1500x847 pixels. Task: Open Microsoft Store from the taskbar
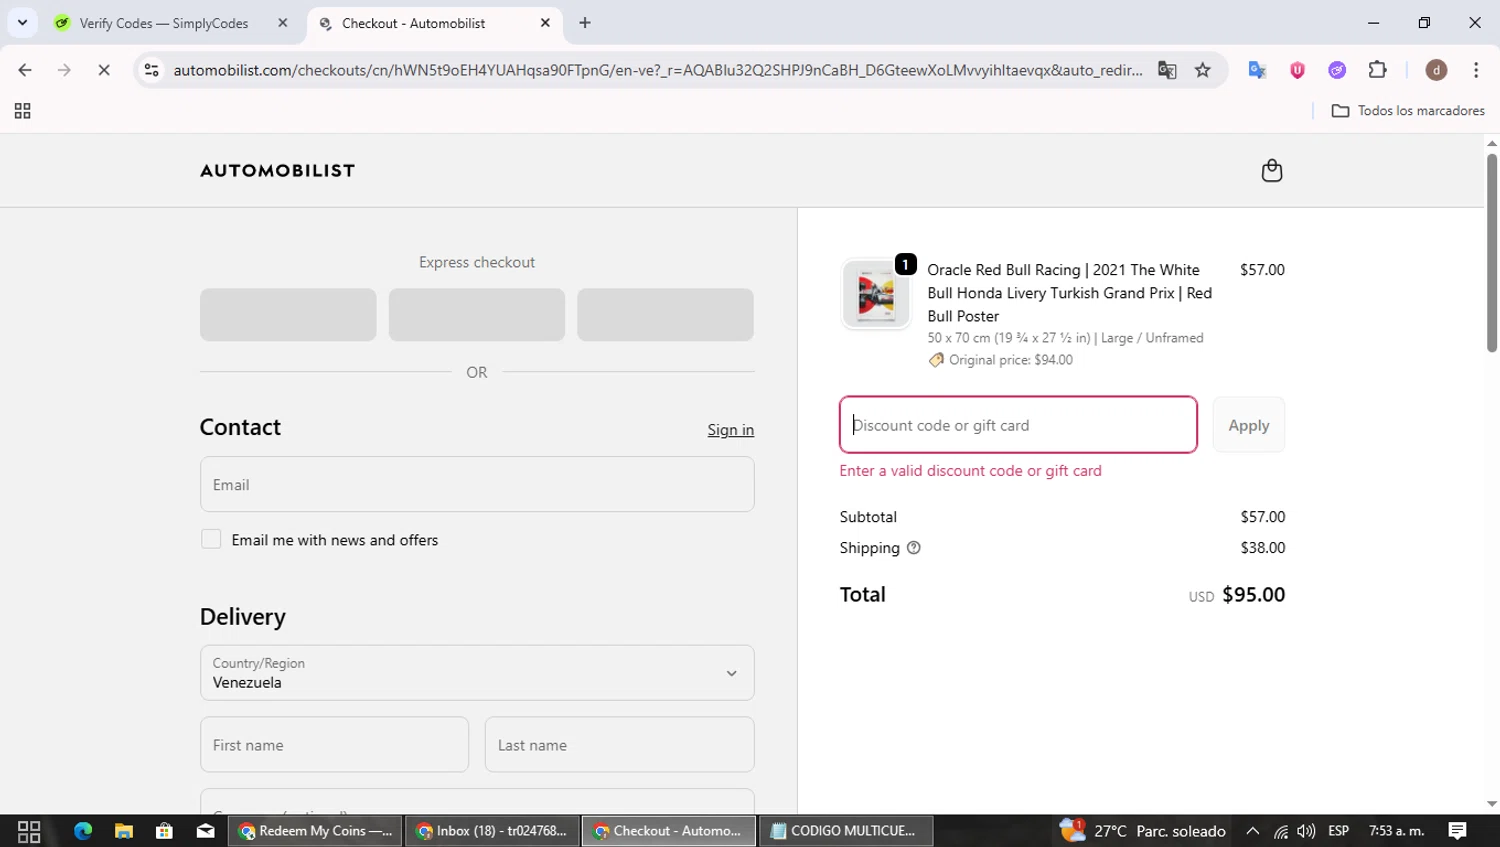point(164,831)
